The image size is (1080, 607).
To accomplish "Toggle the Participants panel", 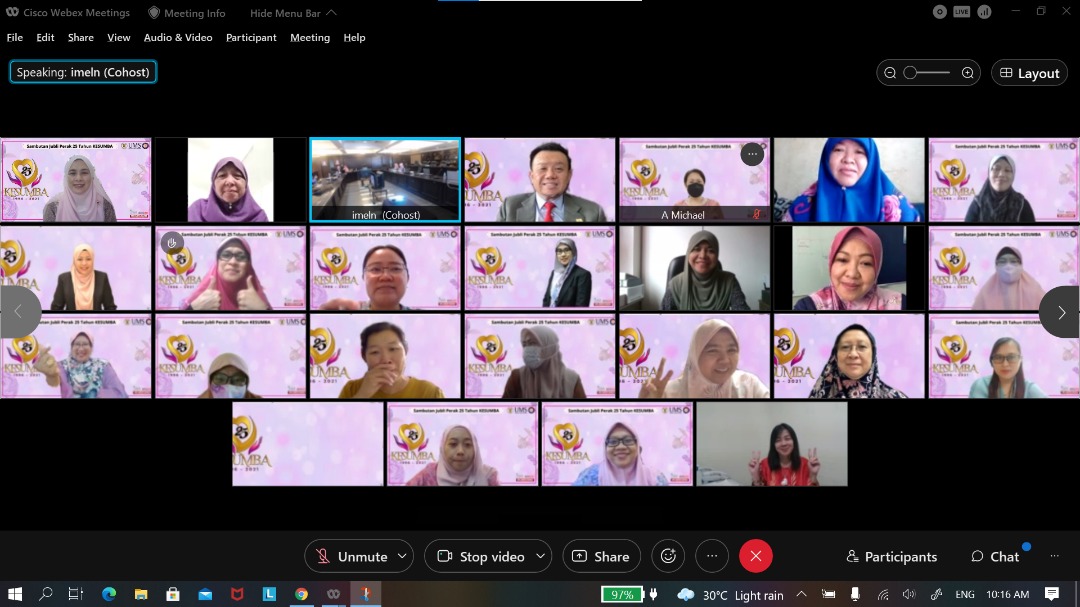I will 891,556.
